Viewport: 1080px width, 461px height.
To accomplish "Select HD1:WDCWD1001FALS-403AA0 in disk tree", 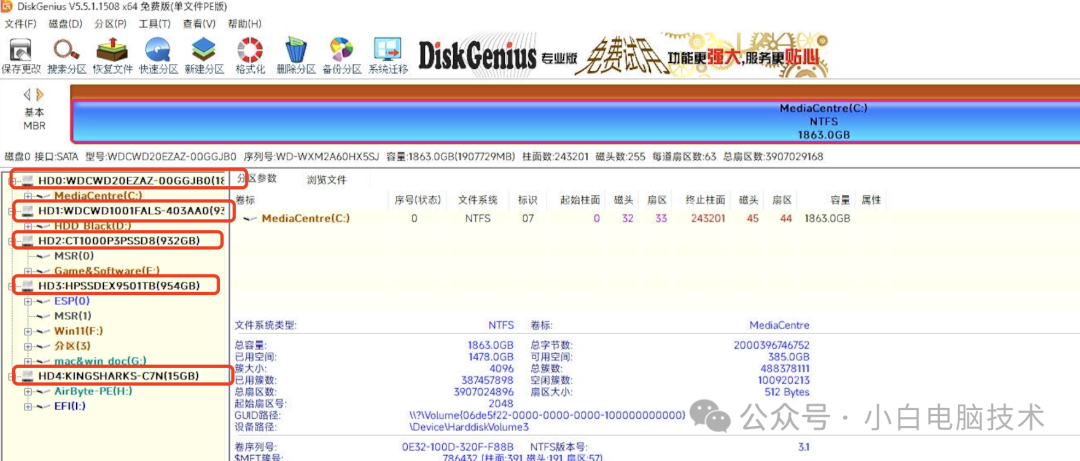I will click(132, 210).
